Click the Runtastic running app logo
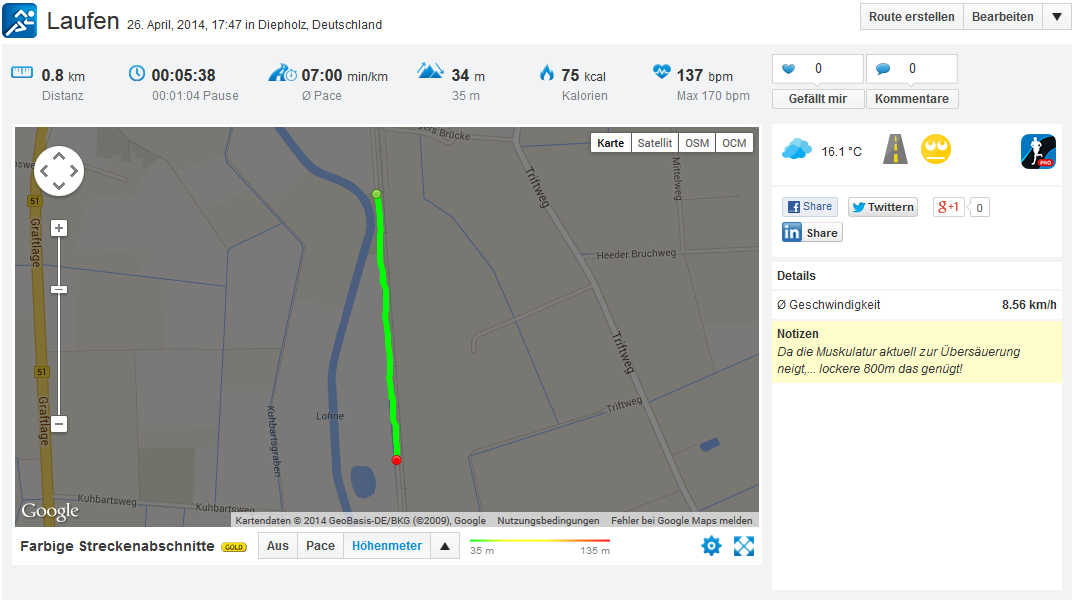Screen dimensions: 1074x602 pos(20,20)
